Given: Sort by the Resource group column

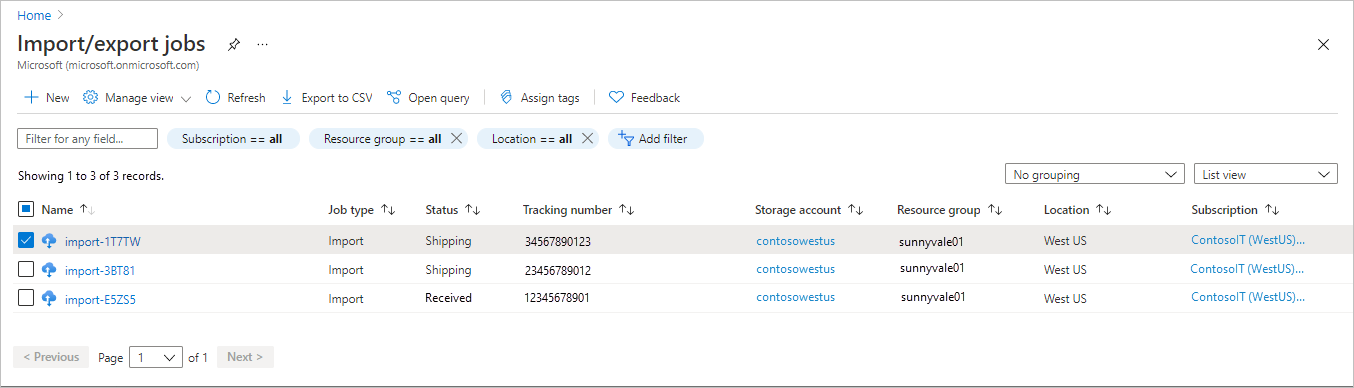Looking at the screenshot, I should pos(949,210).
